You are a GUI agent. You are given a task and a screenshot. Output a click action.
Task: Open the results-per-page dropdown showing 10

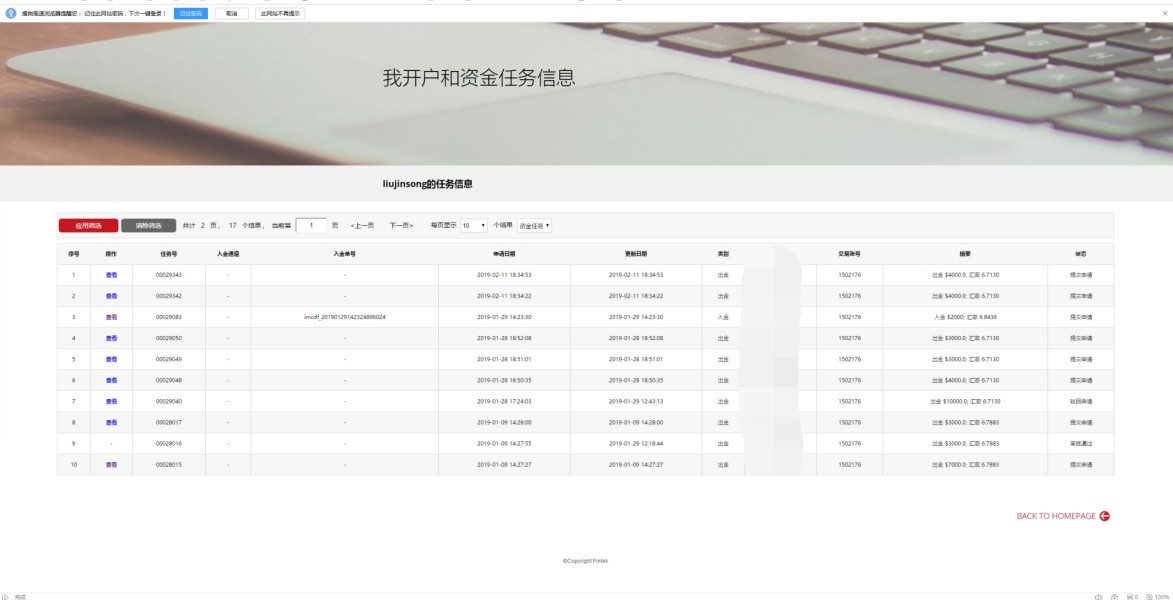point(473,225)
